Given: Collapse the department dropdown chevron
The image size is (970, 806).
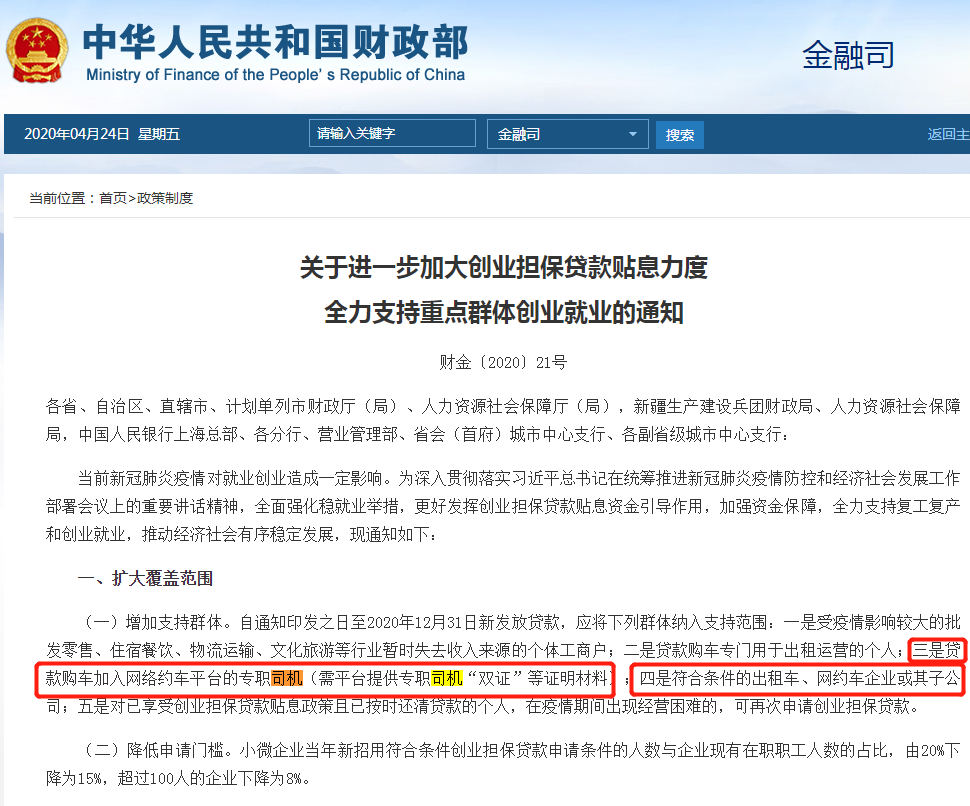Looking at the screenshot, I should point(631,132).
